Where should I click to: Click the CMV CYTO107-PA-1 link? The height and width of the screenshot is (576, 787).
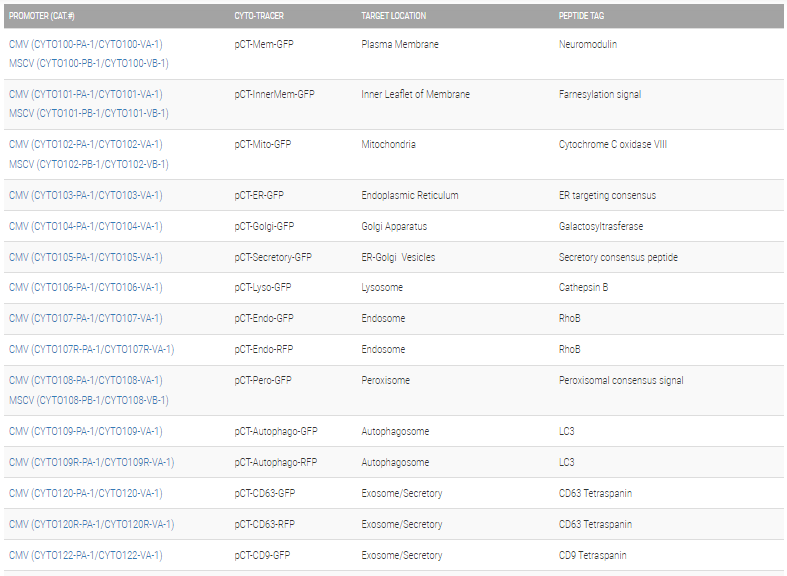coord(85,318)
